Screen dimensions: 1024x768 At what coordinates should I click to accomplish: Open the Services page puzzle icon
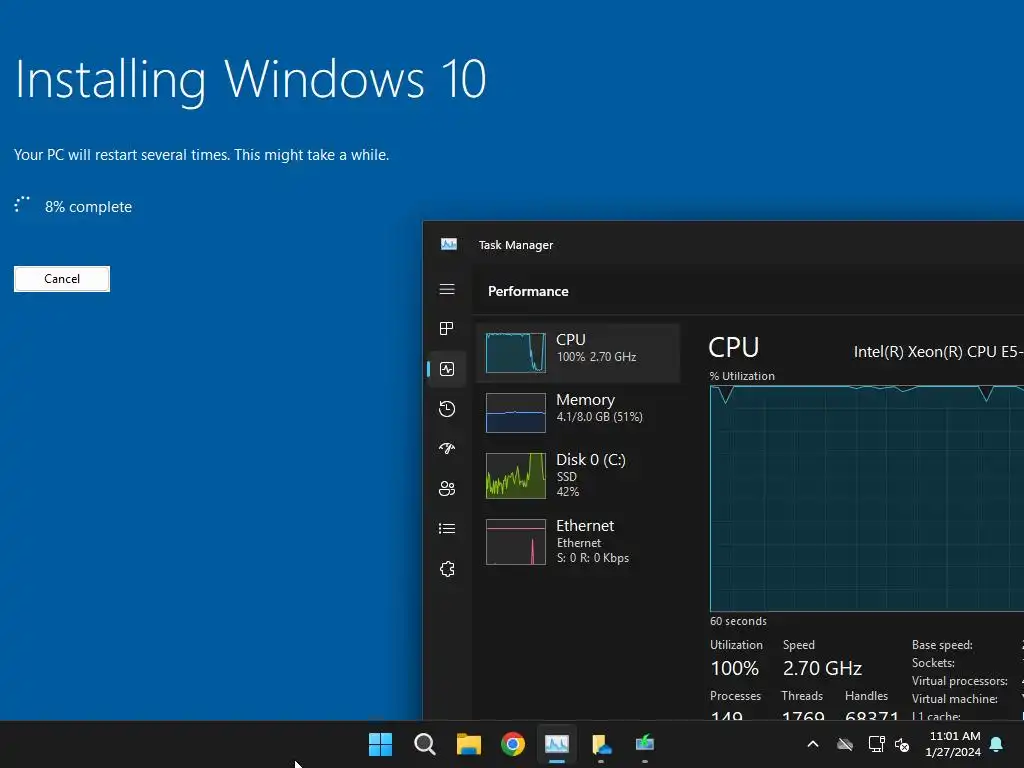pos(447,569)
